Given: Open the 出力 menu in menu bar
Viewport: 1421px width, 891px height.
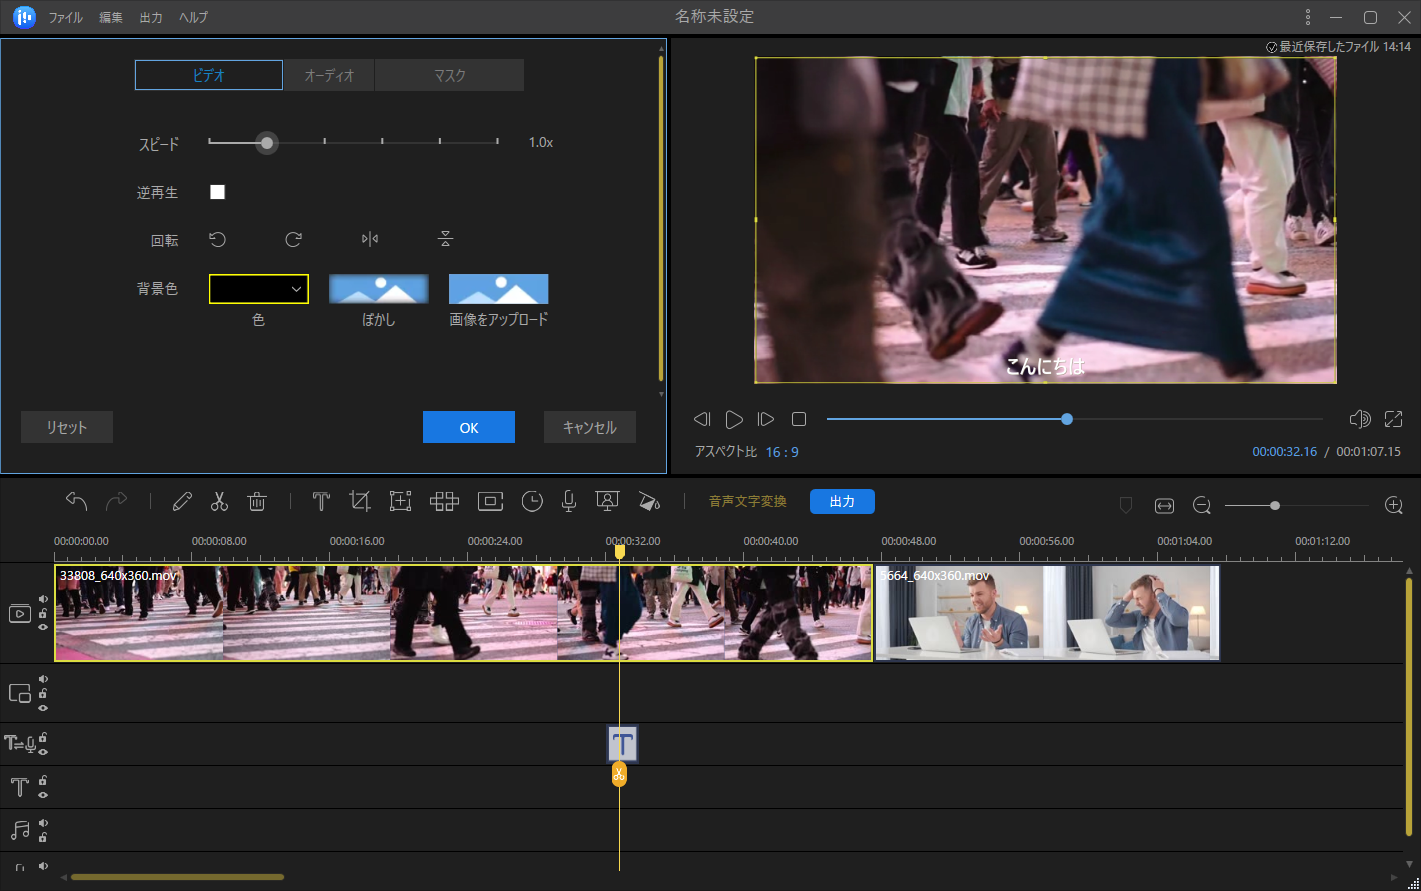Looking at the screenshot, I should (151, 18).
